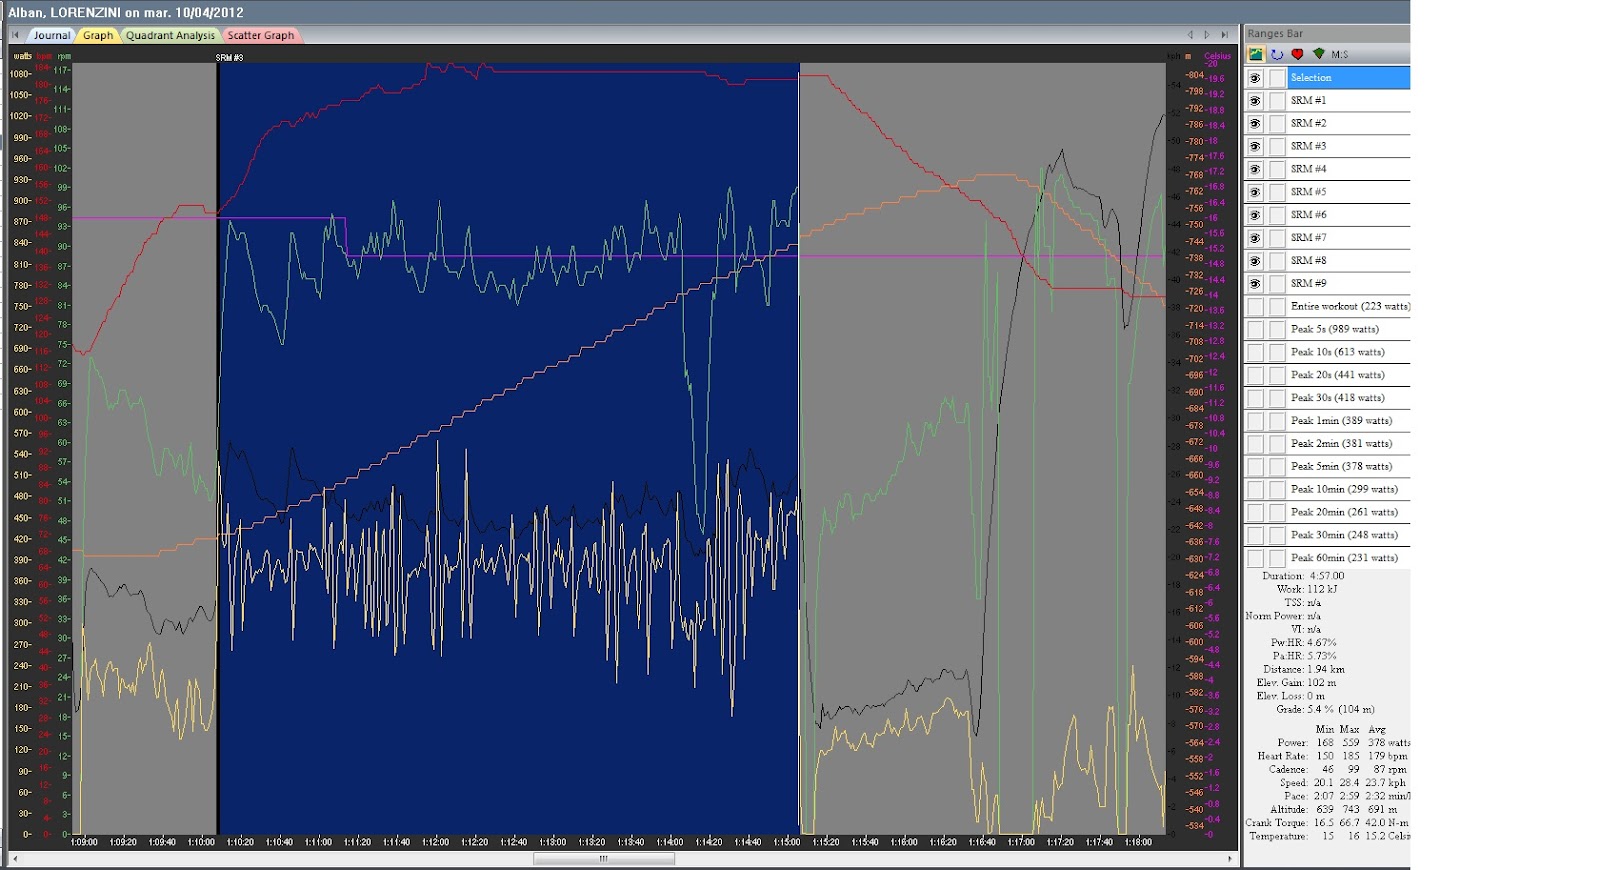Image resolution: width=1600 pixels, height=870 pixels.
Task: Check the box next to SRM #1
Action: click(x=1277, y=101)
